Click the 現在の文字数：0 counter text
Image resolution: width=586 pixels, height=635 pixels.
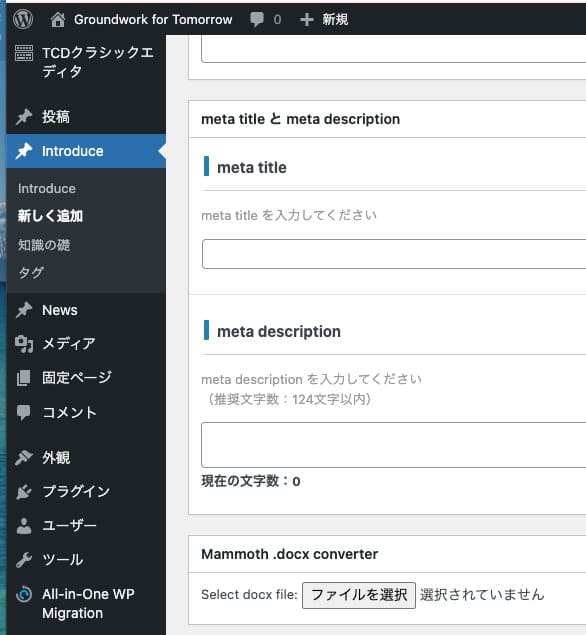[x=251, y=481]
